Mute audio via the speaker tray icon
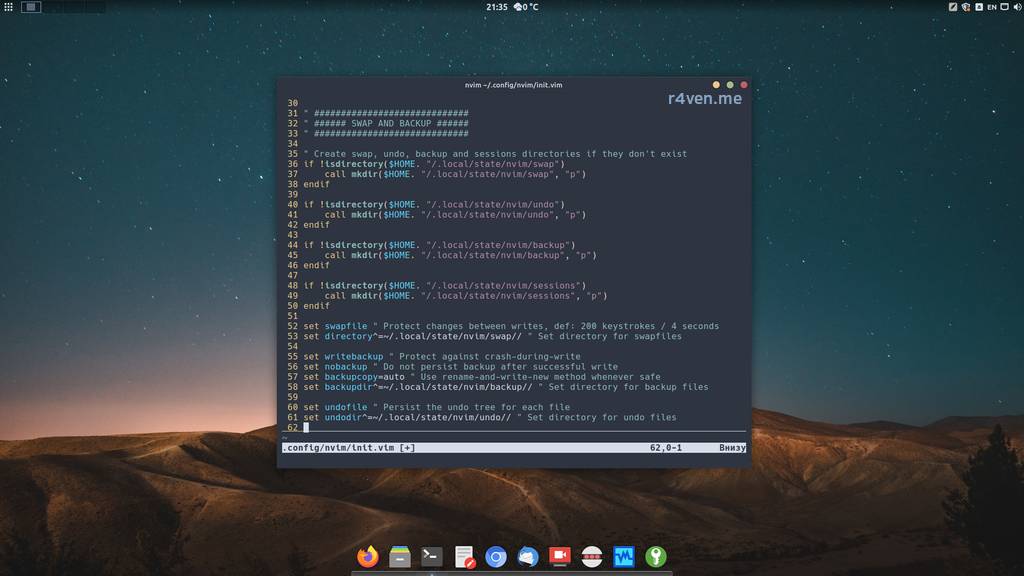 click(1018, 8)
